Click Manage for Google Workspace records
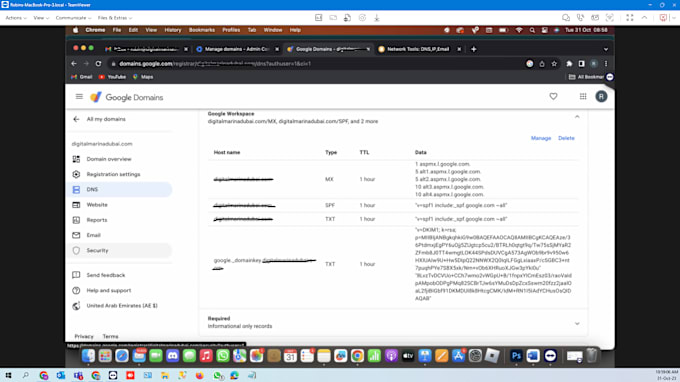This screenshot has height=382, width=680. [541, 138]
